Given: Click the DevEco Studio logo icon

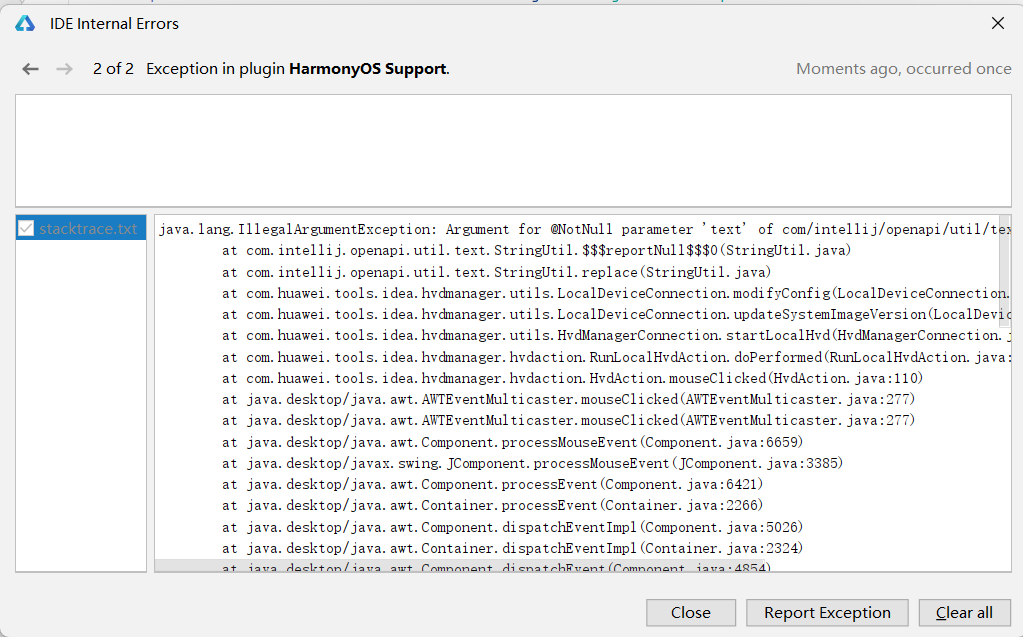Looking at the screenshot, I should 25,23.
